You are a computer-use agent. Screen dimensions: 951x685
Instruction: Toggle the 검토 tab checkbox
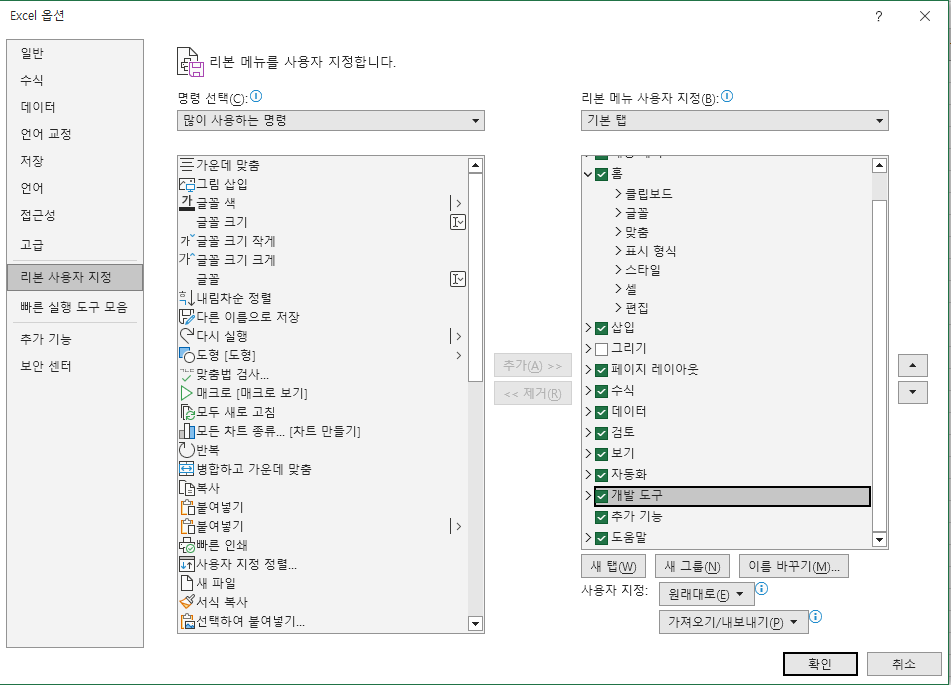602,433
